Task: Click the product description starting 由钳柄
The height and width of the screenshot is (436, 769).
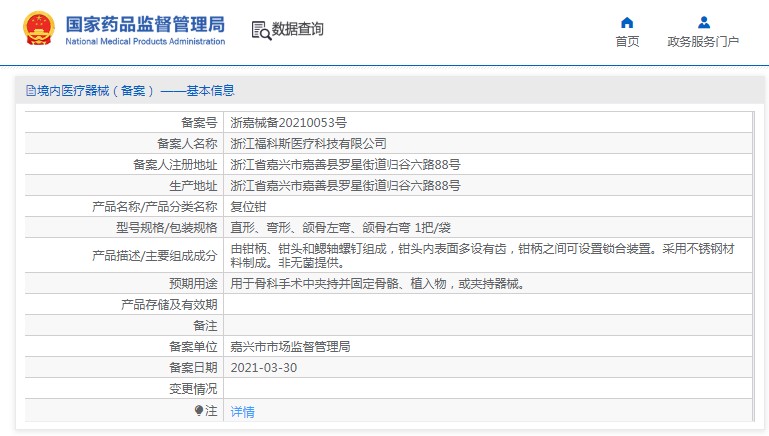Action: point(483,256)
